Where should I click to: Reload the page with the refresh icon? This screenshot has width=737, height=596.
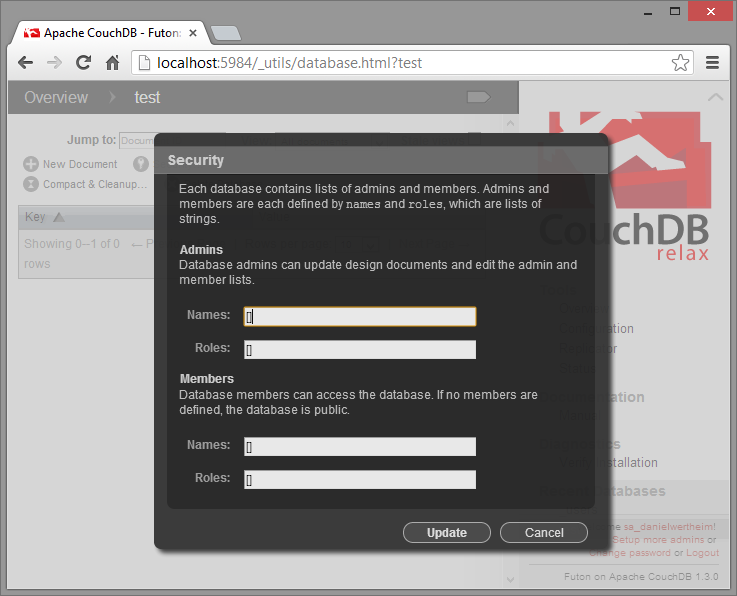tap(84, 63)
